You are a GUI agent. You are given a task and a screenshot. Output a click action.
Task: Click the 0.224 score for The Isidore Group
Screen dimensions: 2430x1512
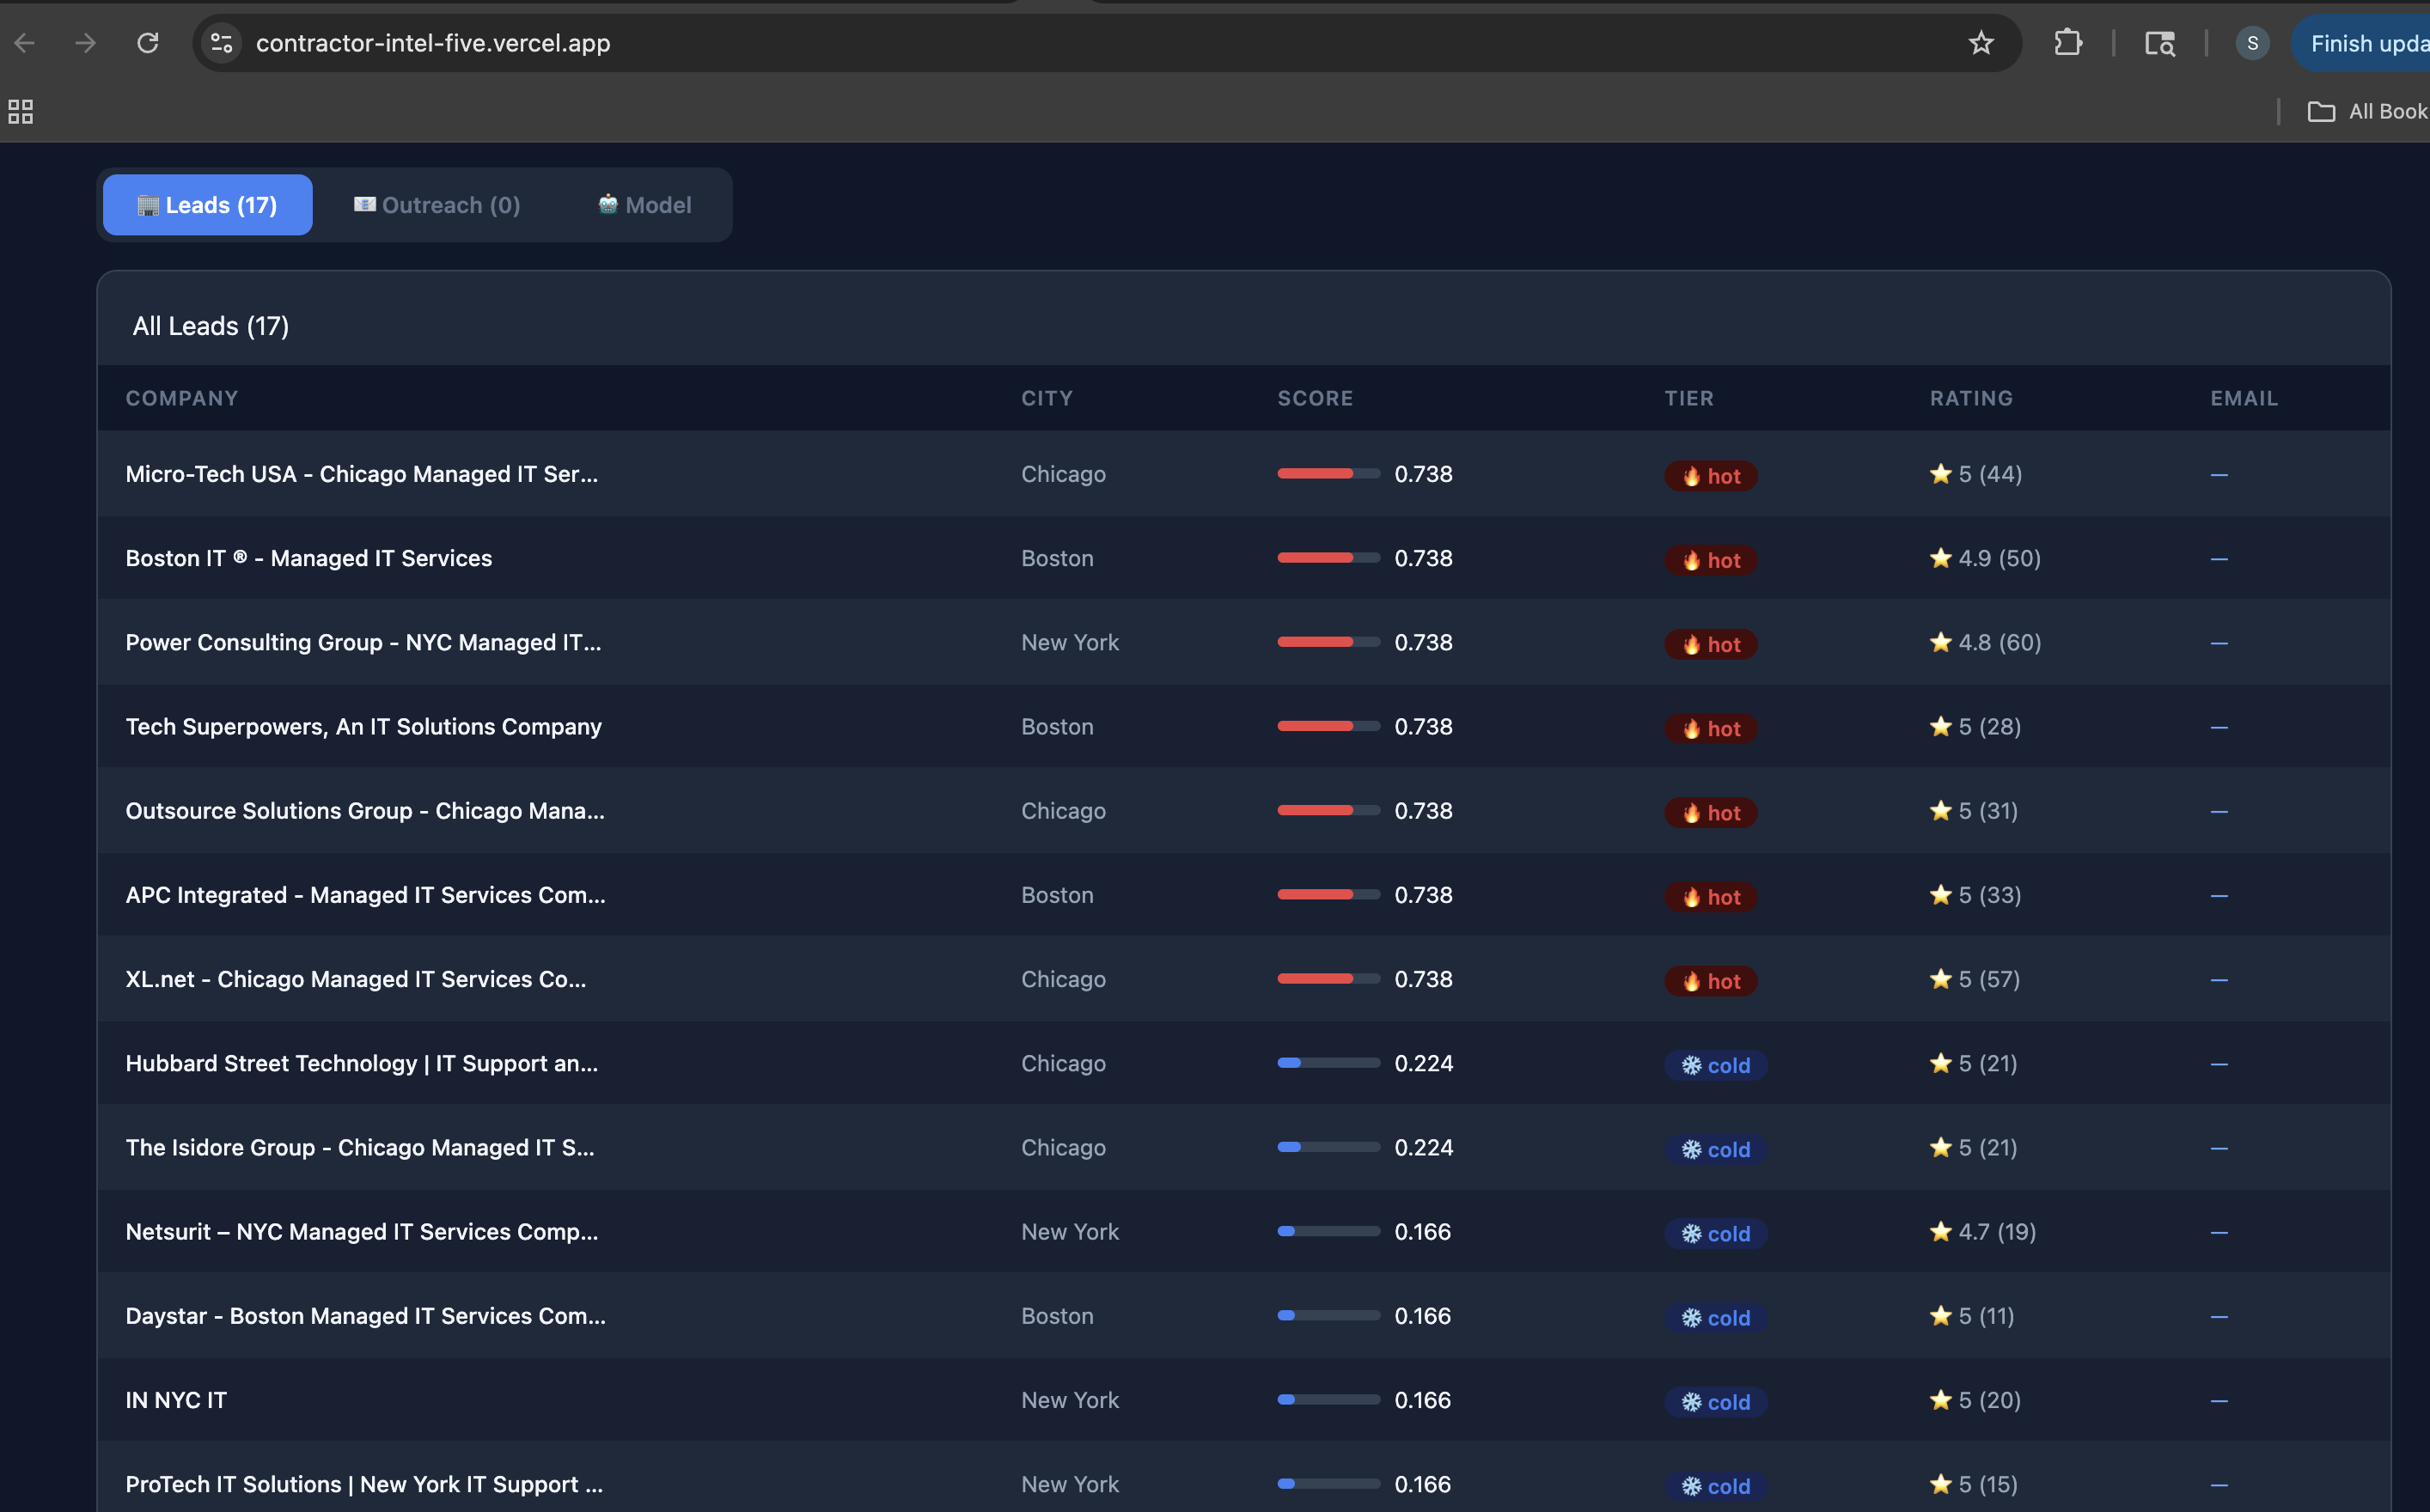(x=1424, y=1148)
